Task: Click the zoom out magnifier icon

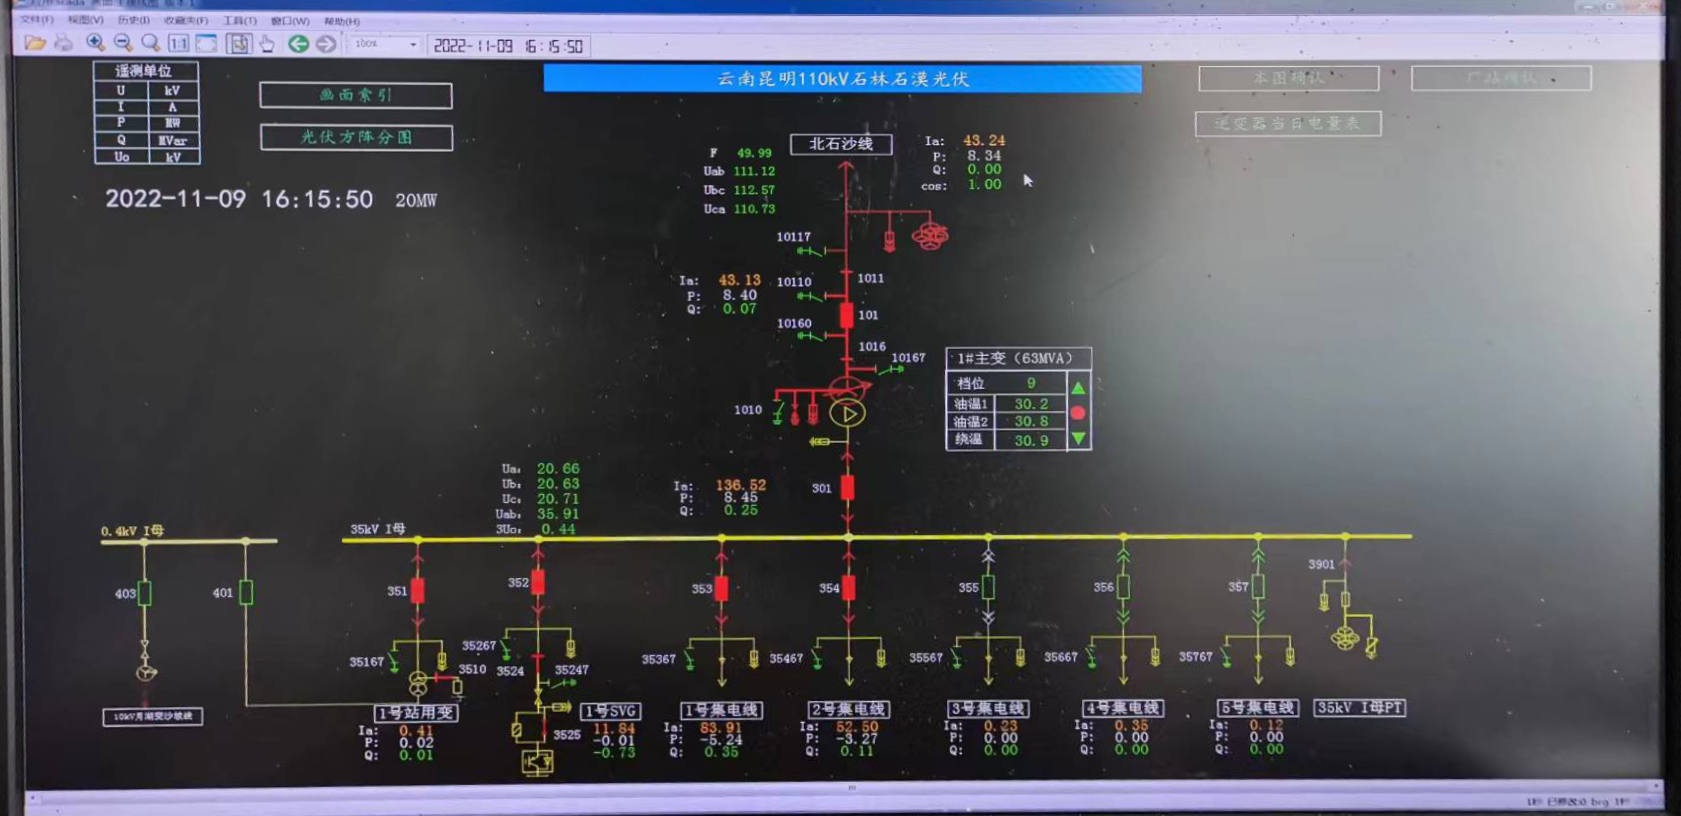Action: coord(123,43)
